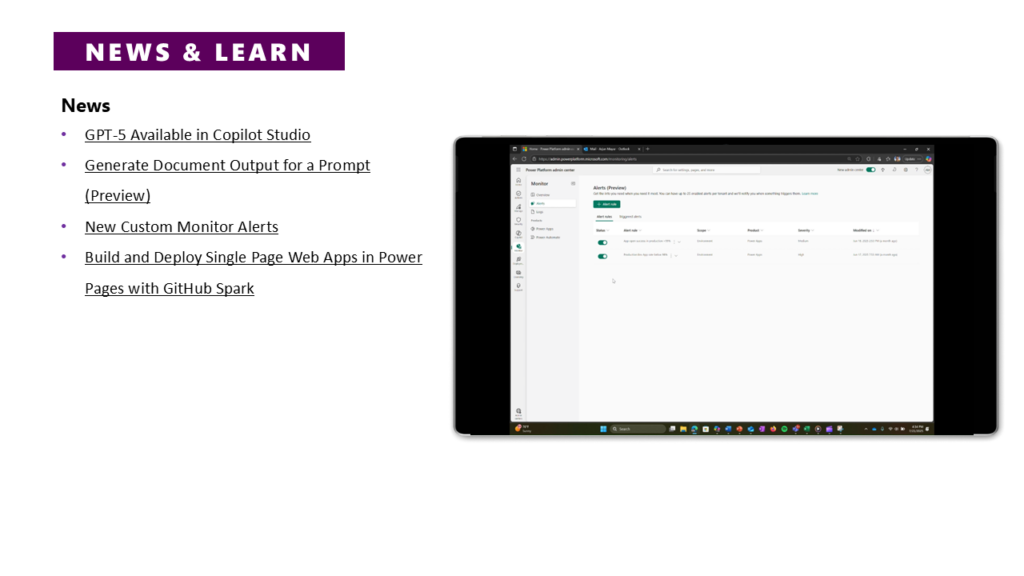Viewport: 1024px width, 576px height.
Task: Toggle status of the second alert rule
Action: pos(603,256)
